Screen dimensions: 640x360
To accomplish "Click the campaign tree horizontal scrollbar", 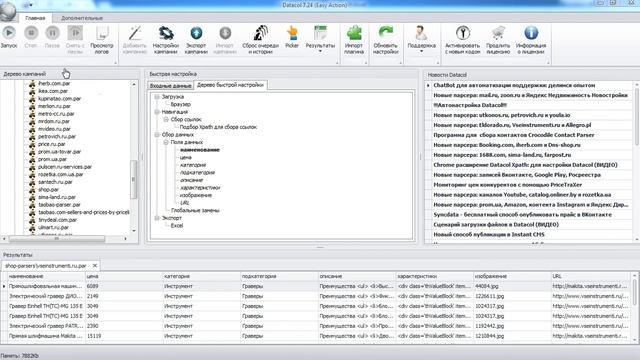I will [x=57, y=239].
